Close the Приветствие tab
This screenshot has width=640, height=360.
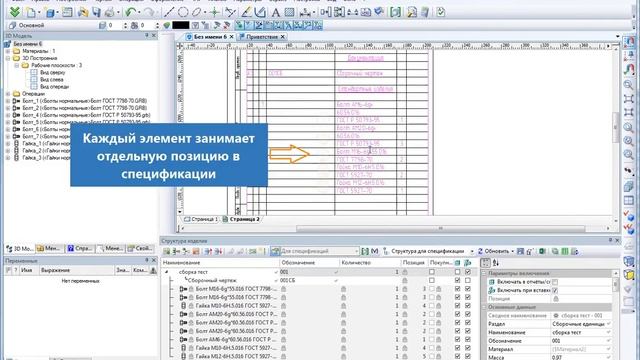tap(282, 37)
